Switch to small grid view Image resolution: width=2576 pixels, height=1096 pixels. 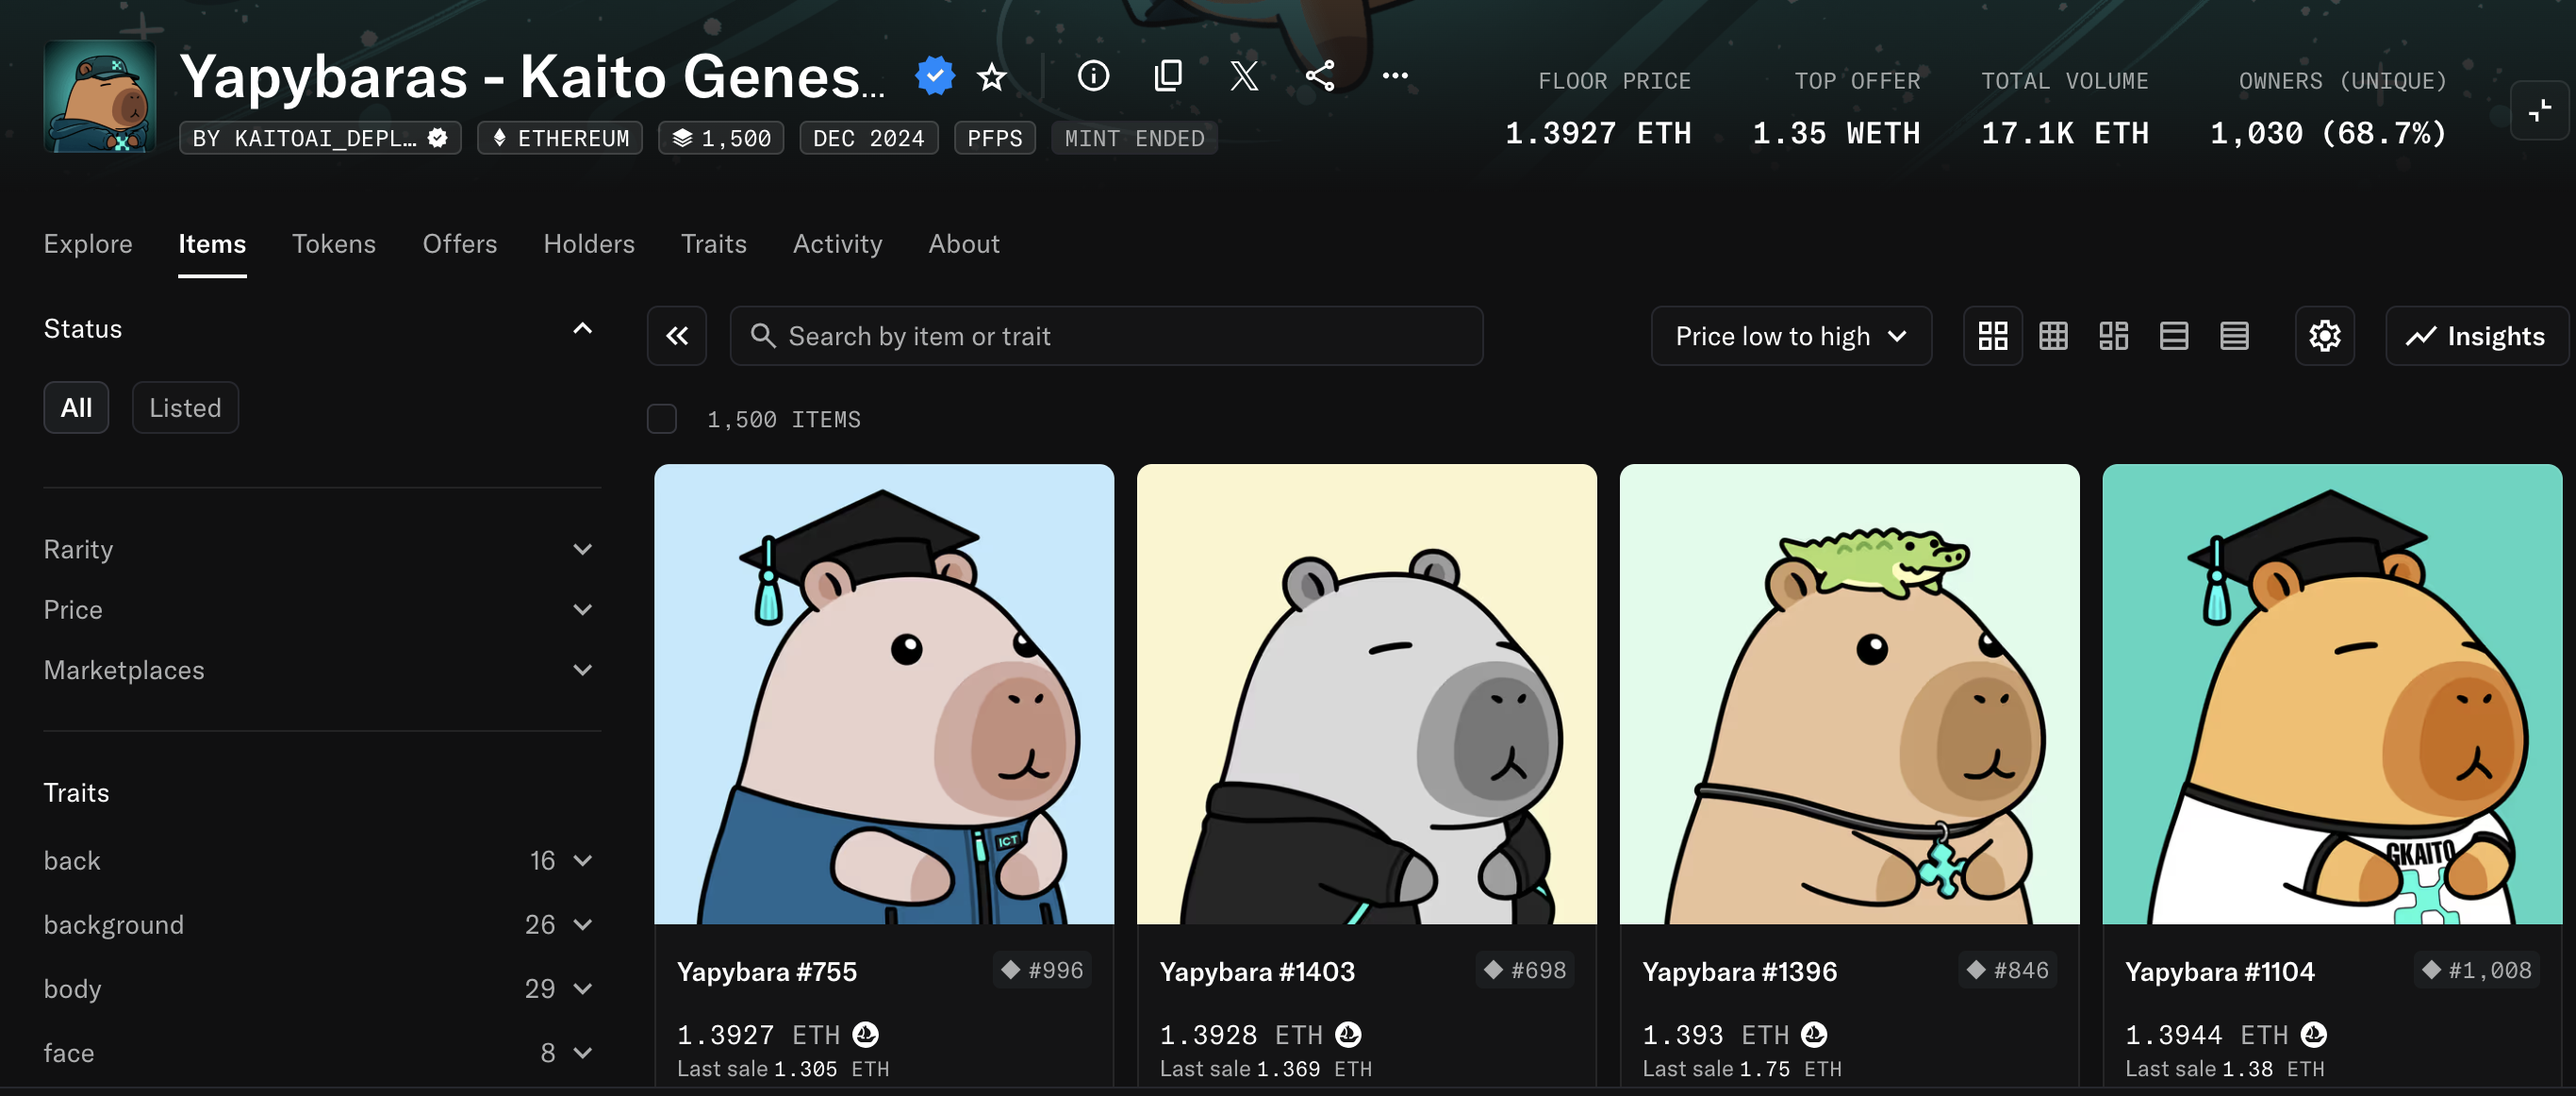2053,336
